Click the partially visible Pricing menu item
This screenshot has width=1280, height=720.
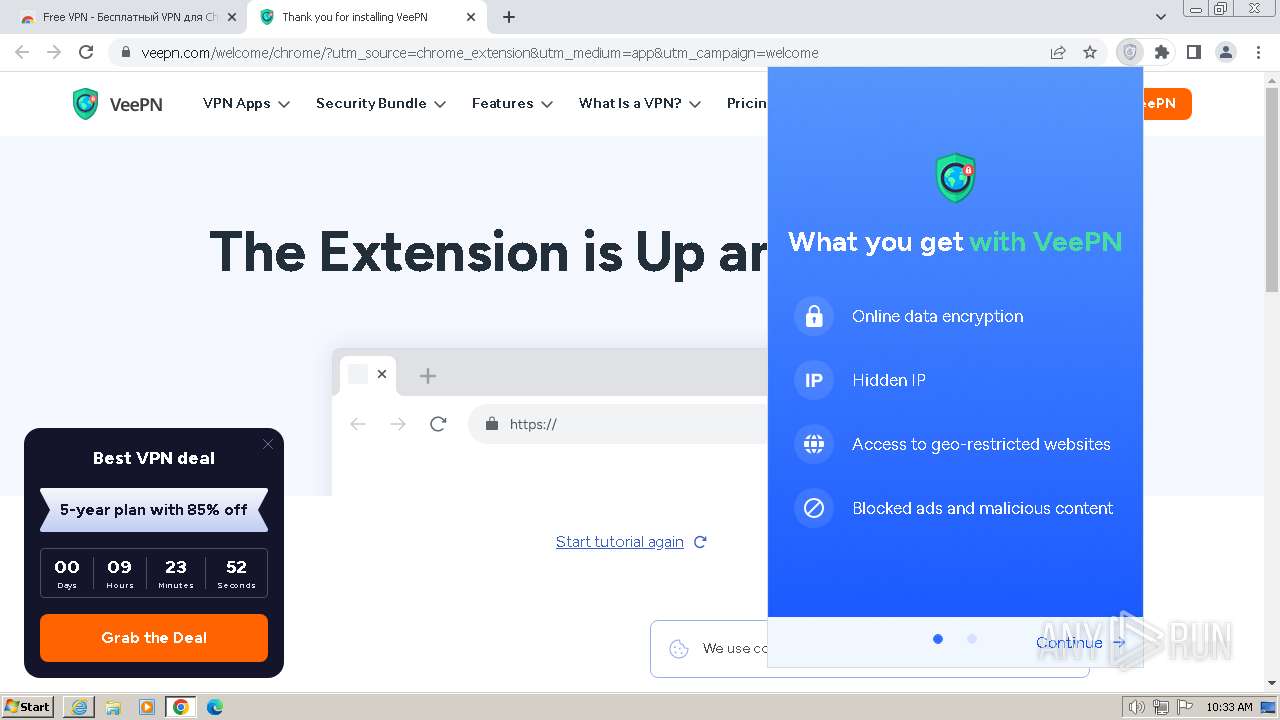click(747, 103)
